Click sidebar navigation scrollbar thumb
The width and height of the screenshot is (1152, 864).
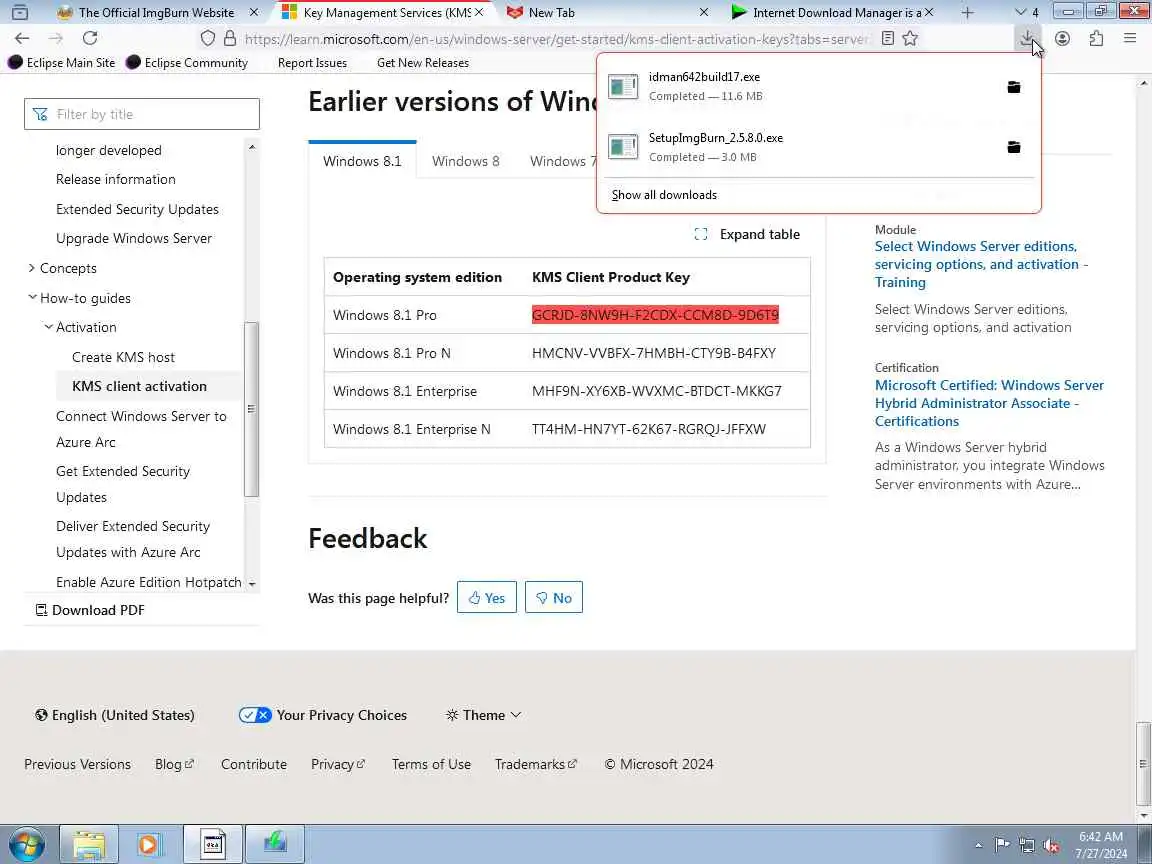(x=251, y=409)
